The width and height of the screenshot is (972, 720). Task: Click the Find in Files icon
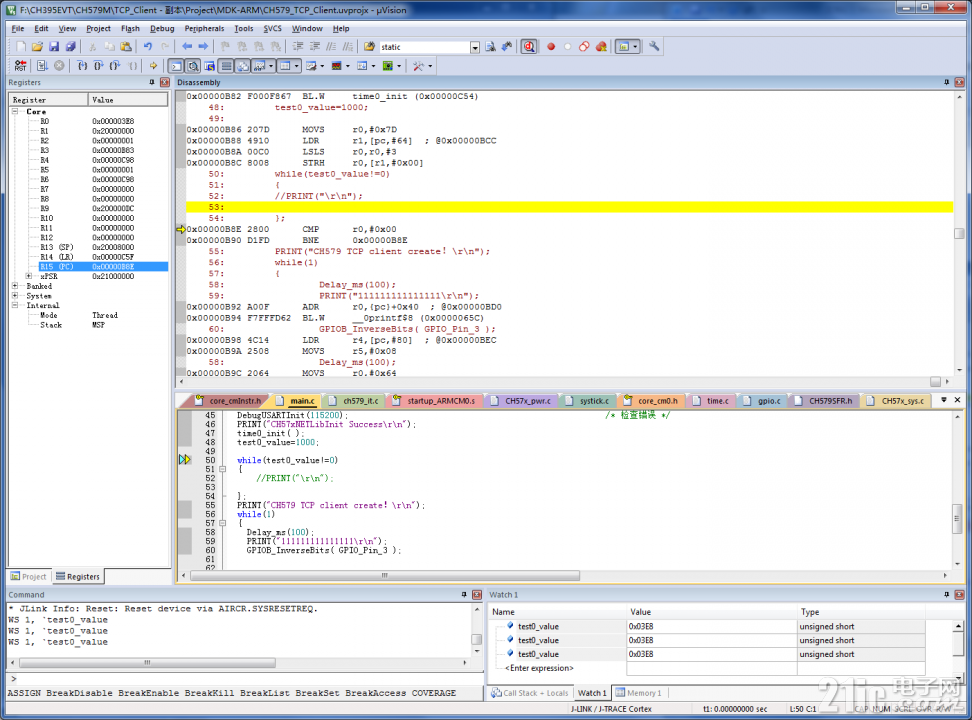point(369,47)
